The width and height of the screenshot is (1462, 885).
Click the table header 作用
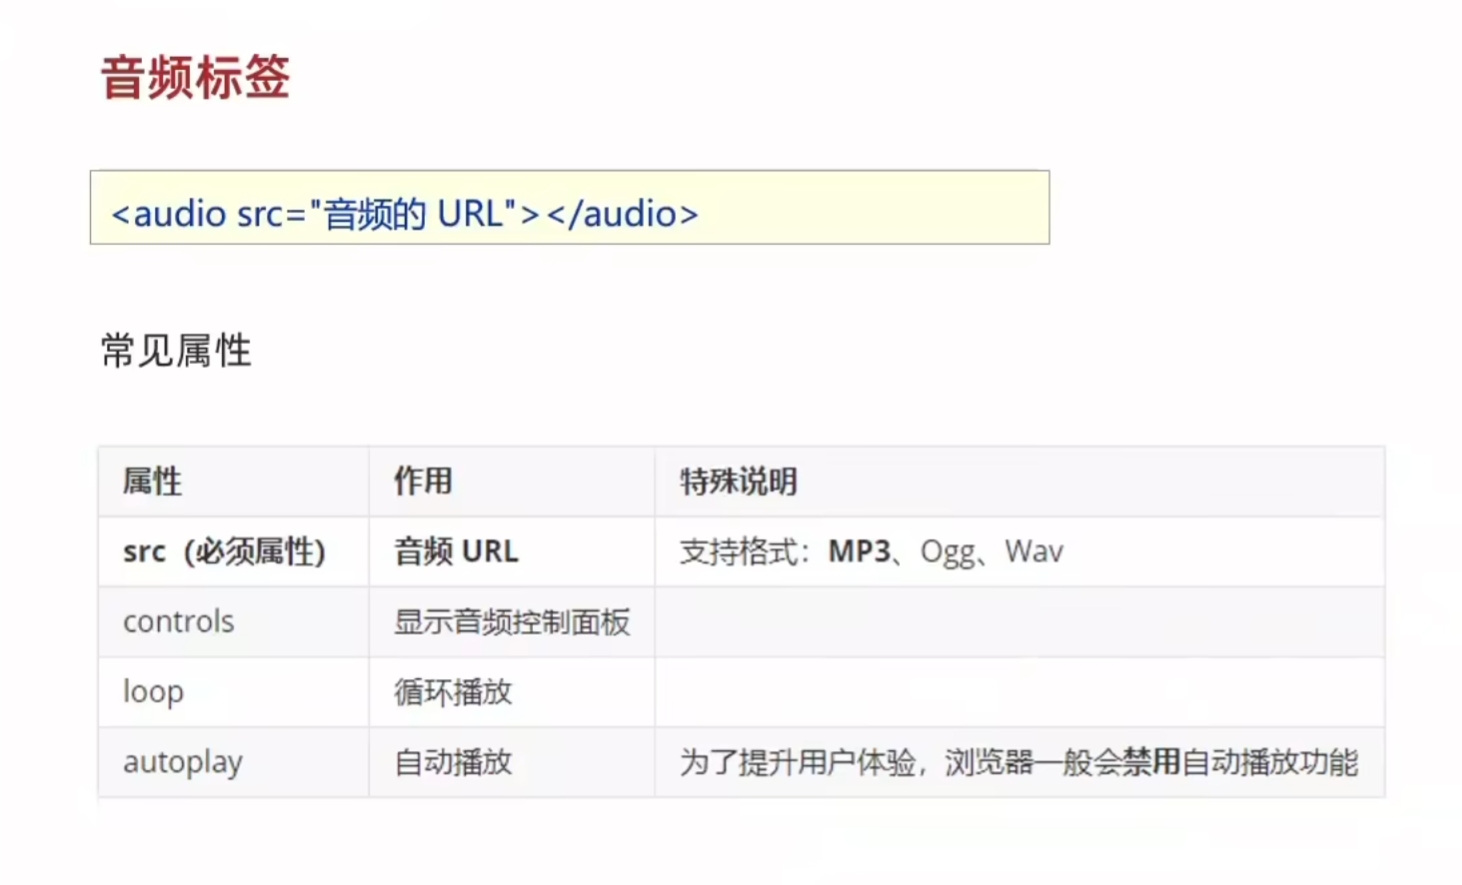click(423, 481)
